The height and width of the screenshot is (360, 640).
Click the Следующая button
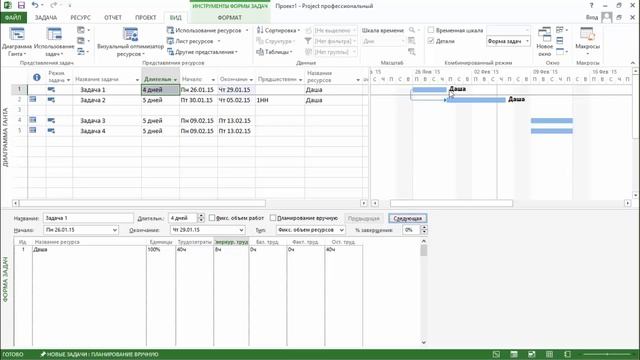pos(407,218)
